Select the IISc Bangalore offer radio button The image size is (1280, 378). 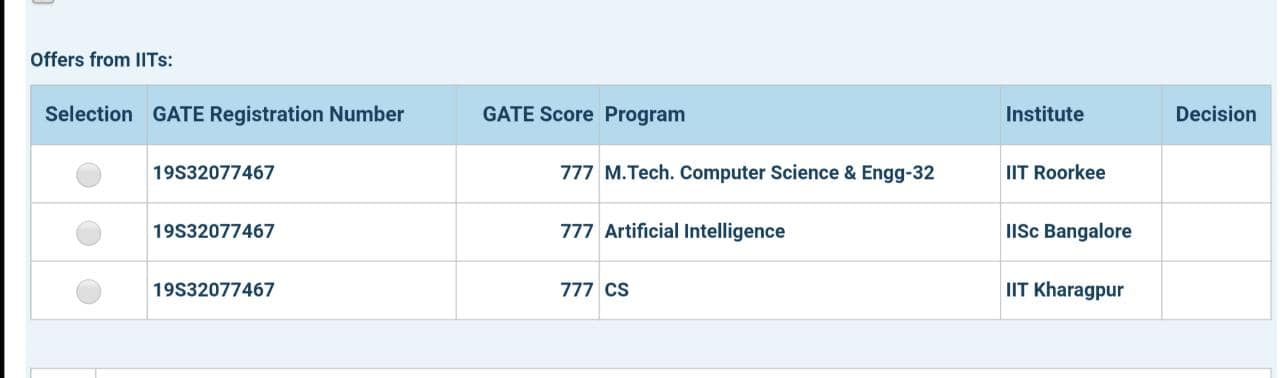[x=89, y=232]
